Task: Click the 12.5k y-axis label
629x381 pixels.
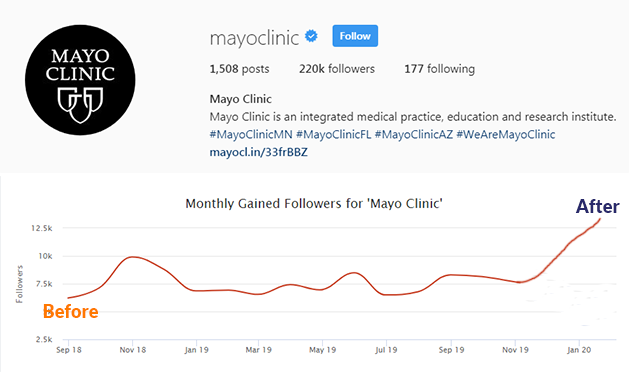Action: [x=42, y=228]
